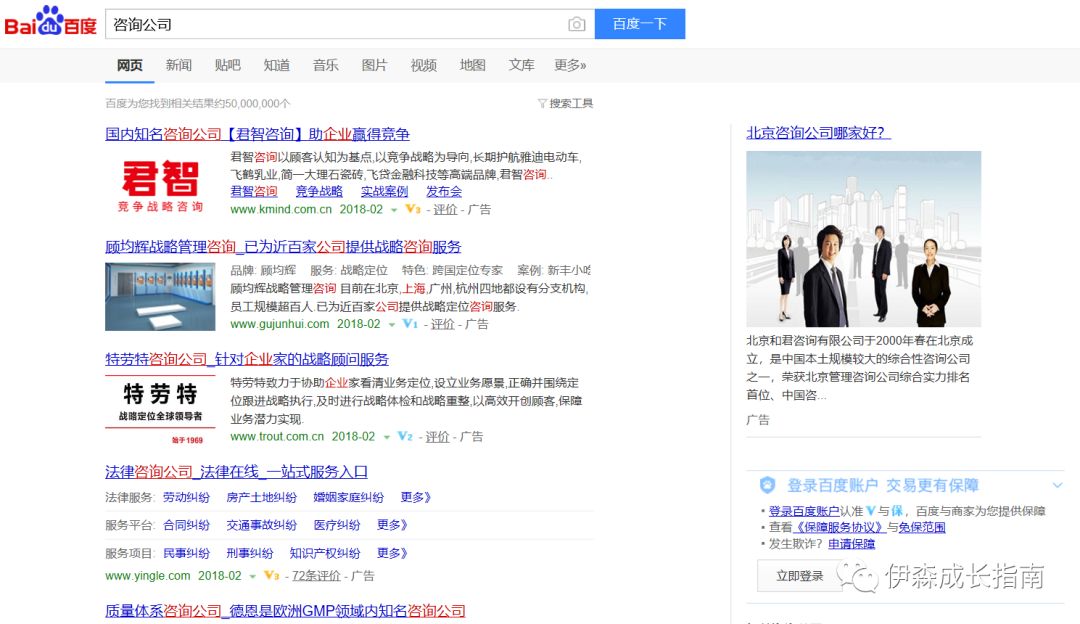1080x624 pixels.
Task: Expand 更多》 in 服务平台 row
Action: [x=392, y=525]
